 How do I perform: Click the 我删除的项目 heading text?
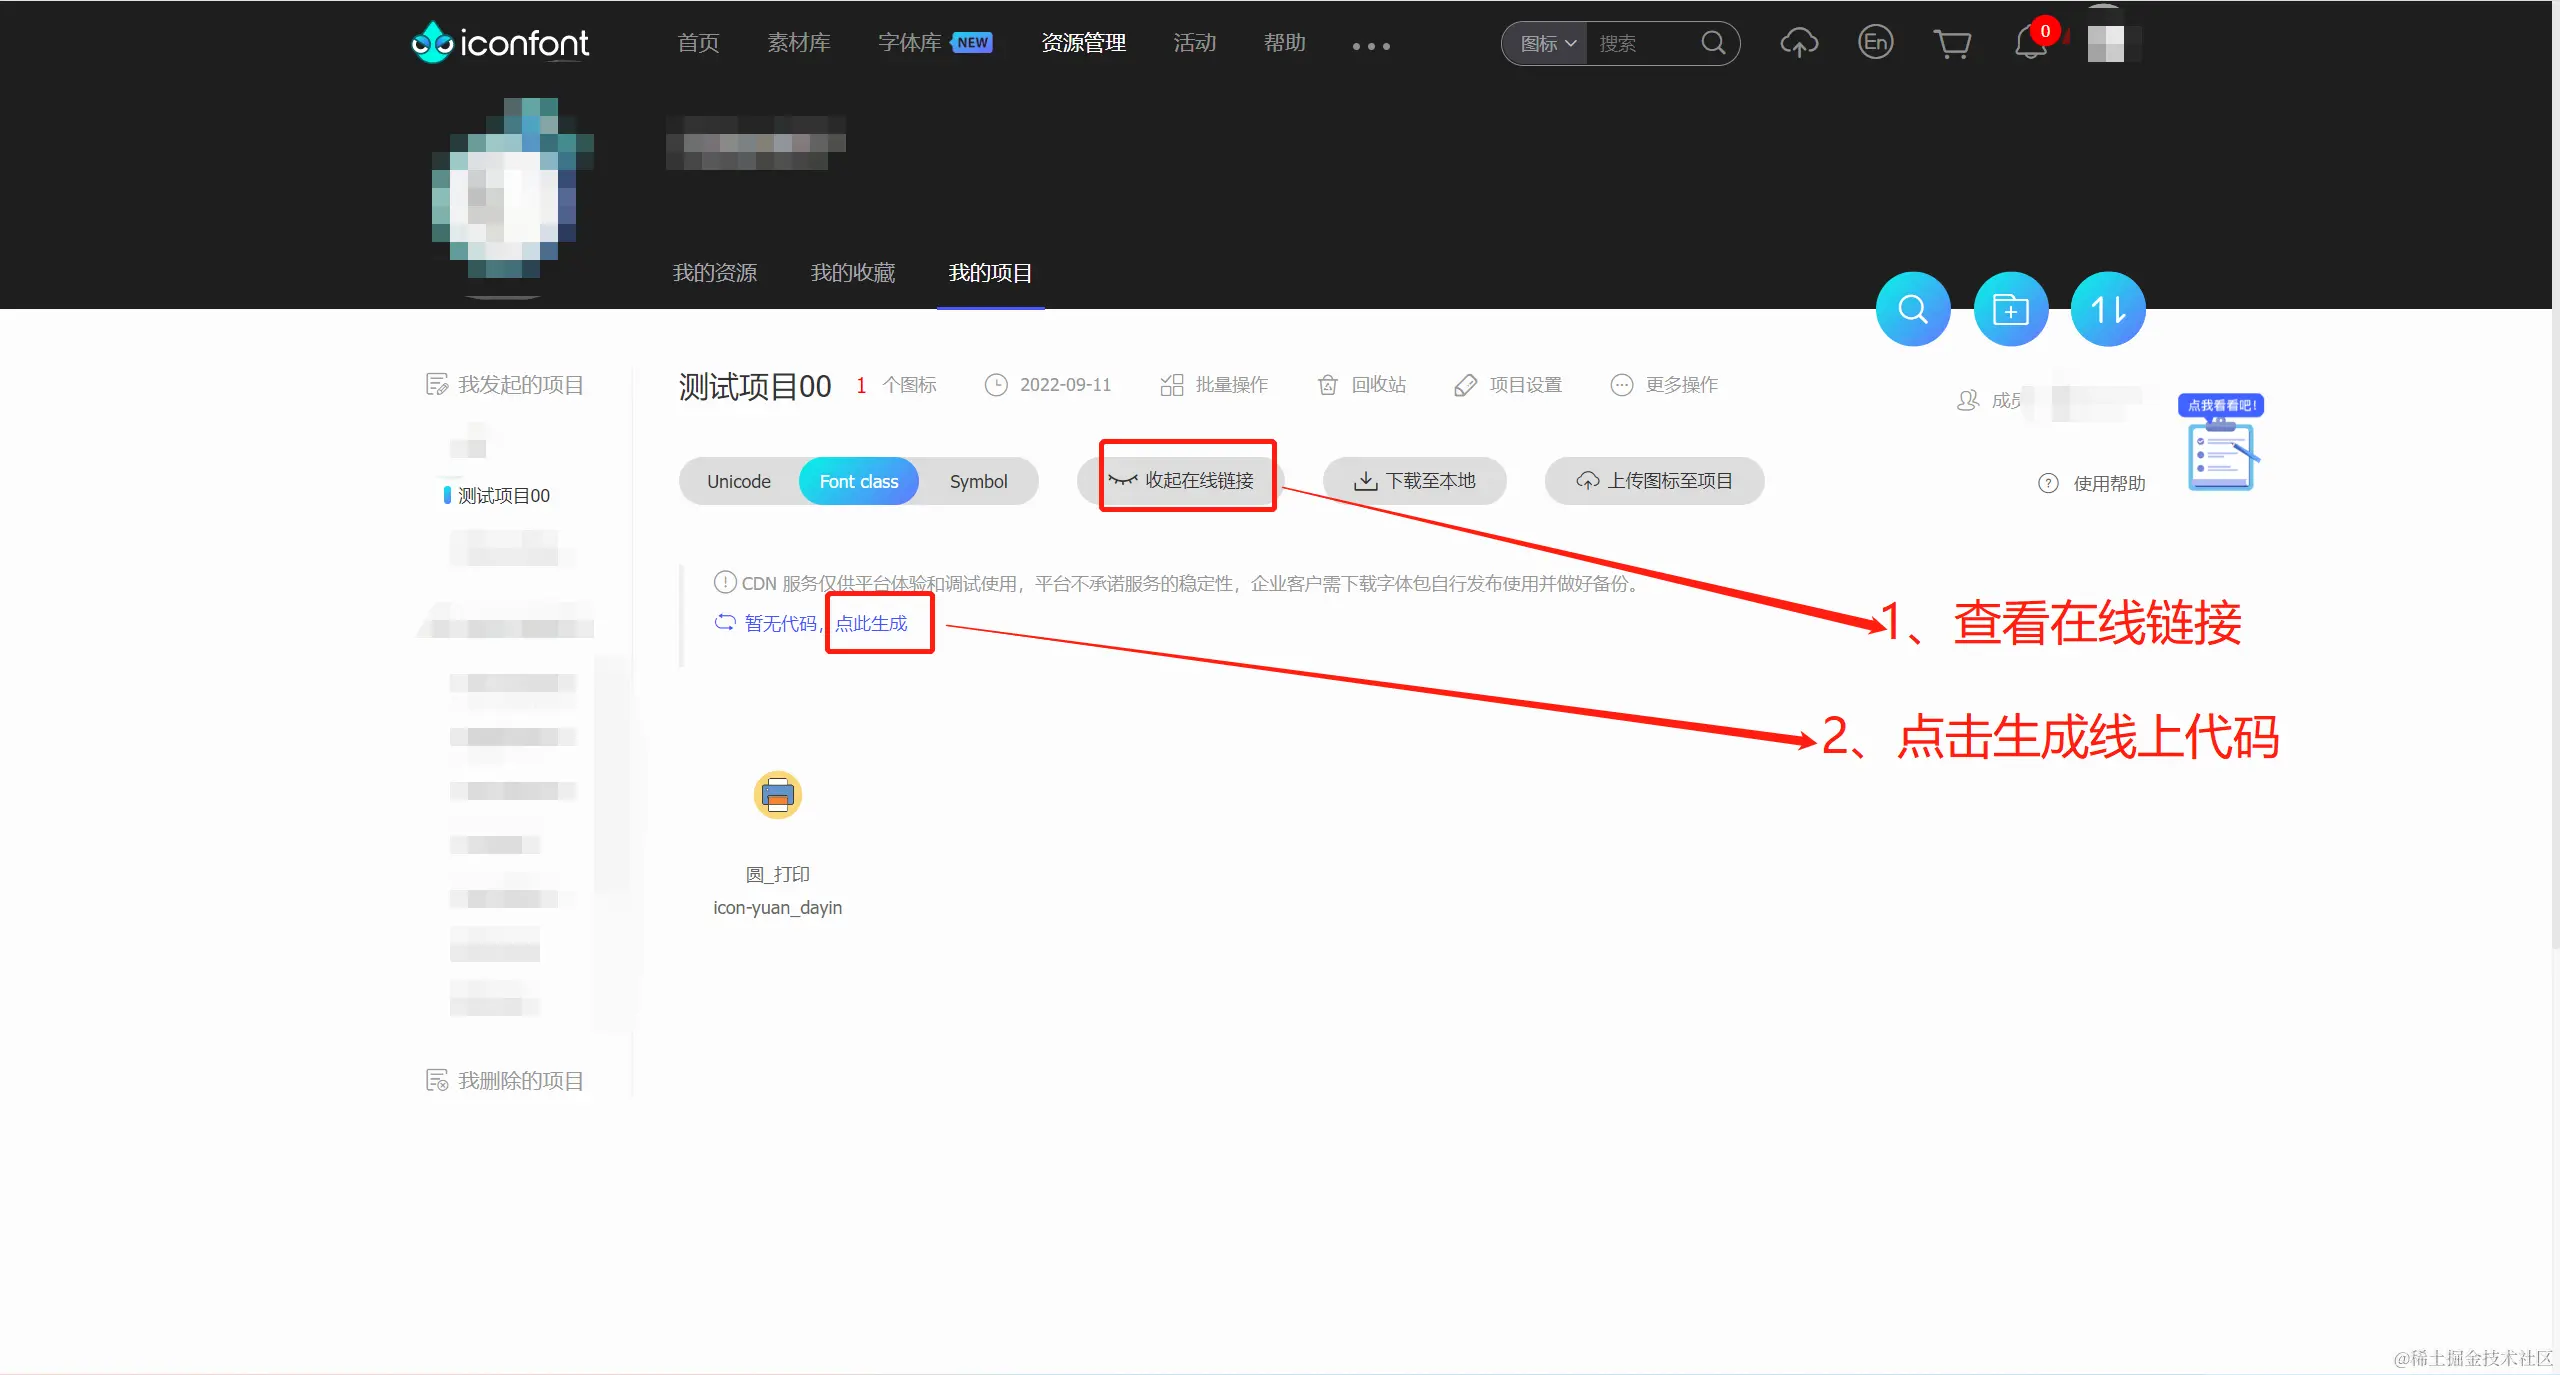(x=520, y=1081)
